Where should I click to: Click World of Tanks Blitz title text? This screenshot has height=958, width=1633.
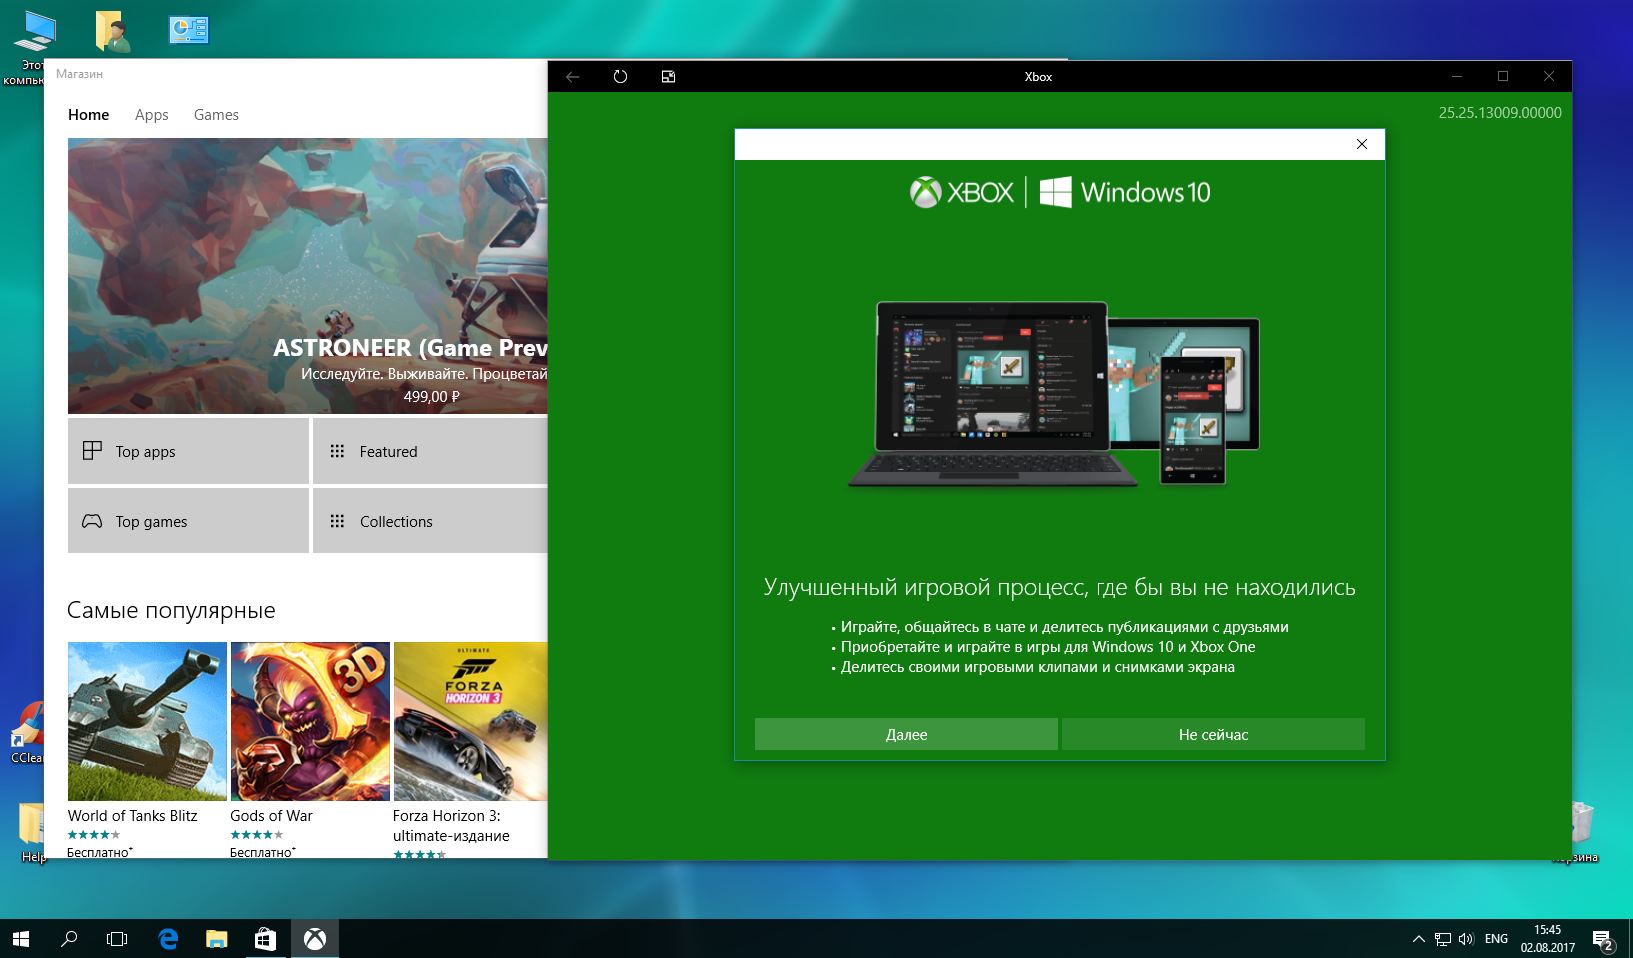click(132, 815)
